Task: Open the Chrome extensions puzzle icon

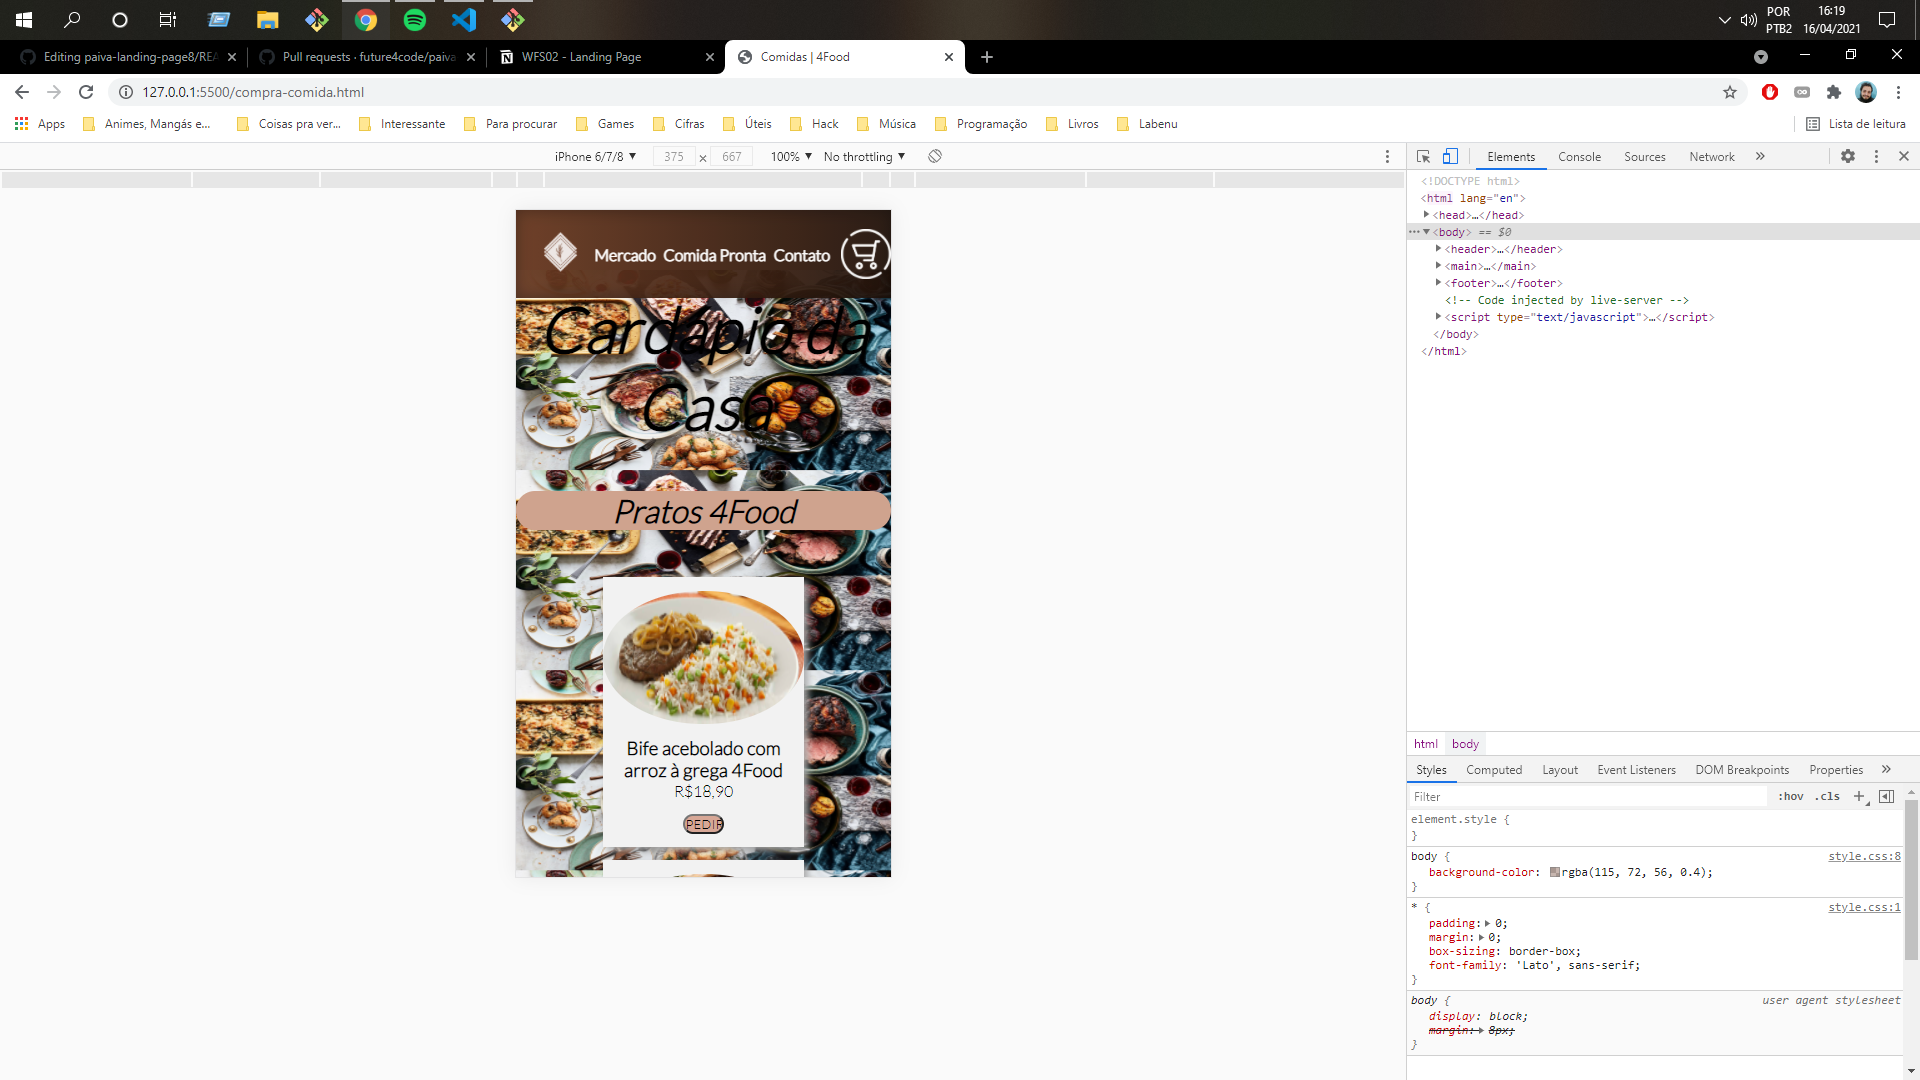Action: (1833, 92)
